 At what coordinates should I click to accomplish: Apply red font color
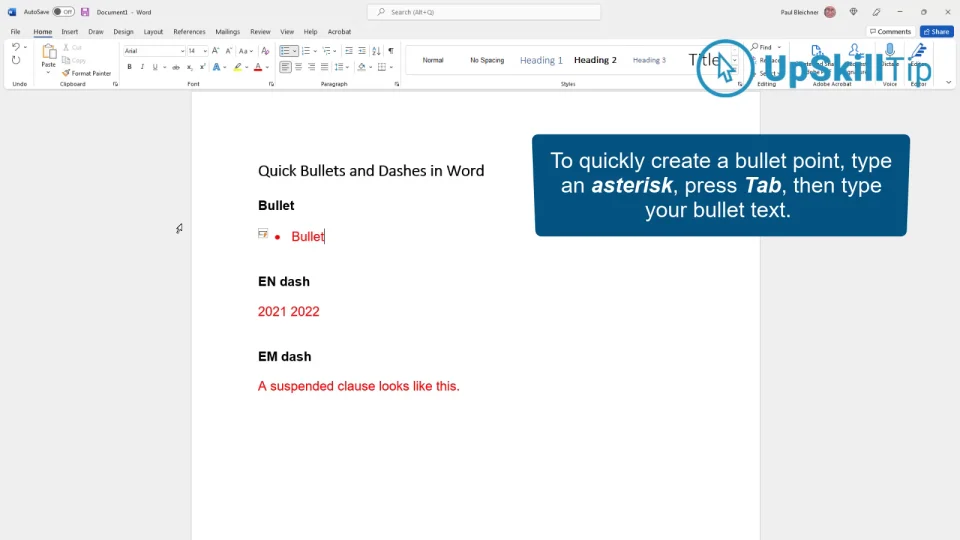pos(258,67)
